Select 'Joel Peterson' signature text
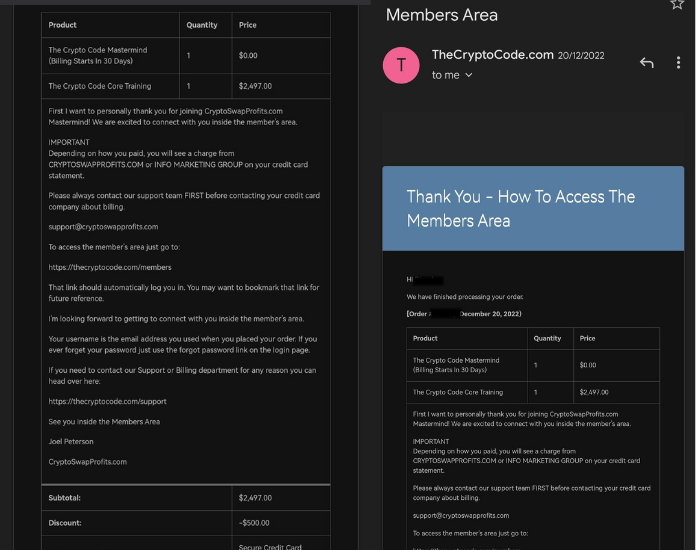700x550 pixels. [71, 442]
